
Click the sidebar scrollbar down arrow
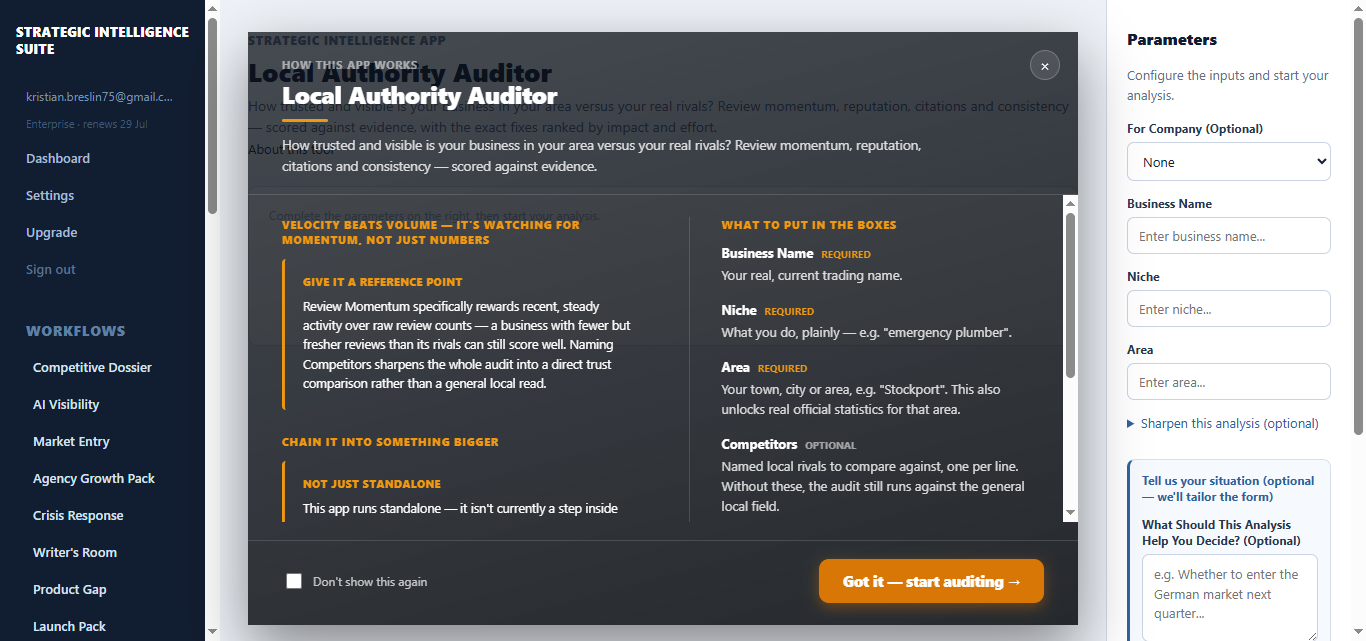tap(212, 632)
